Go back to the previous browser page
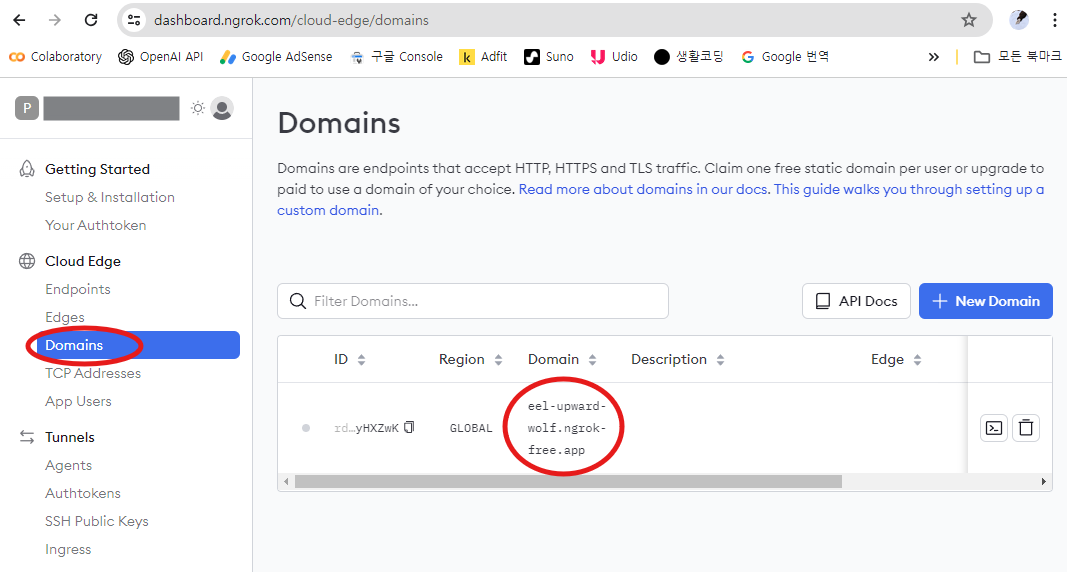Image resolution: width=1067 pixels, height=572 pixels. point(19,20)
